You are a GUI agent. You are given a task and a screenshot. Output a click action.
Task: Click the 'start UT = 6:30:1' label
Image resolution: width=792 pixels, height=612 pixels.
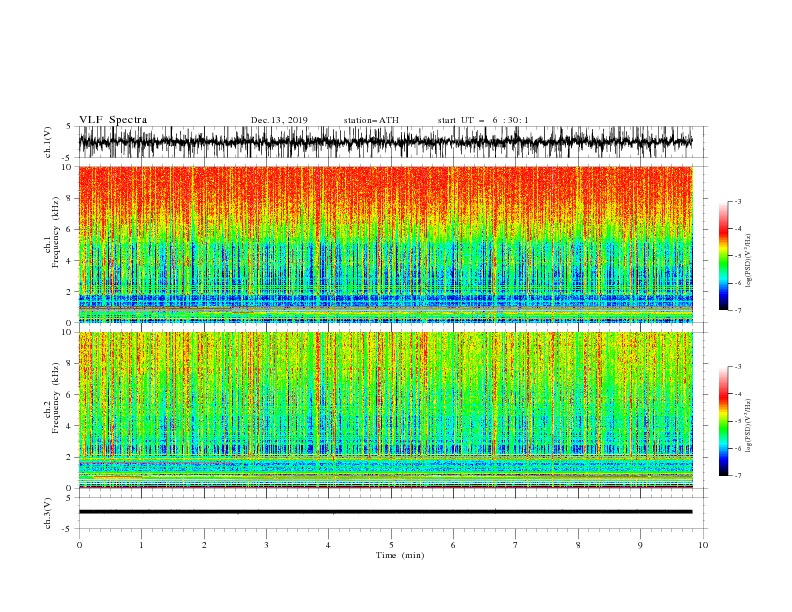pyautogui.click(x=483, y=120)
